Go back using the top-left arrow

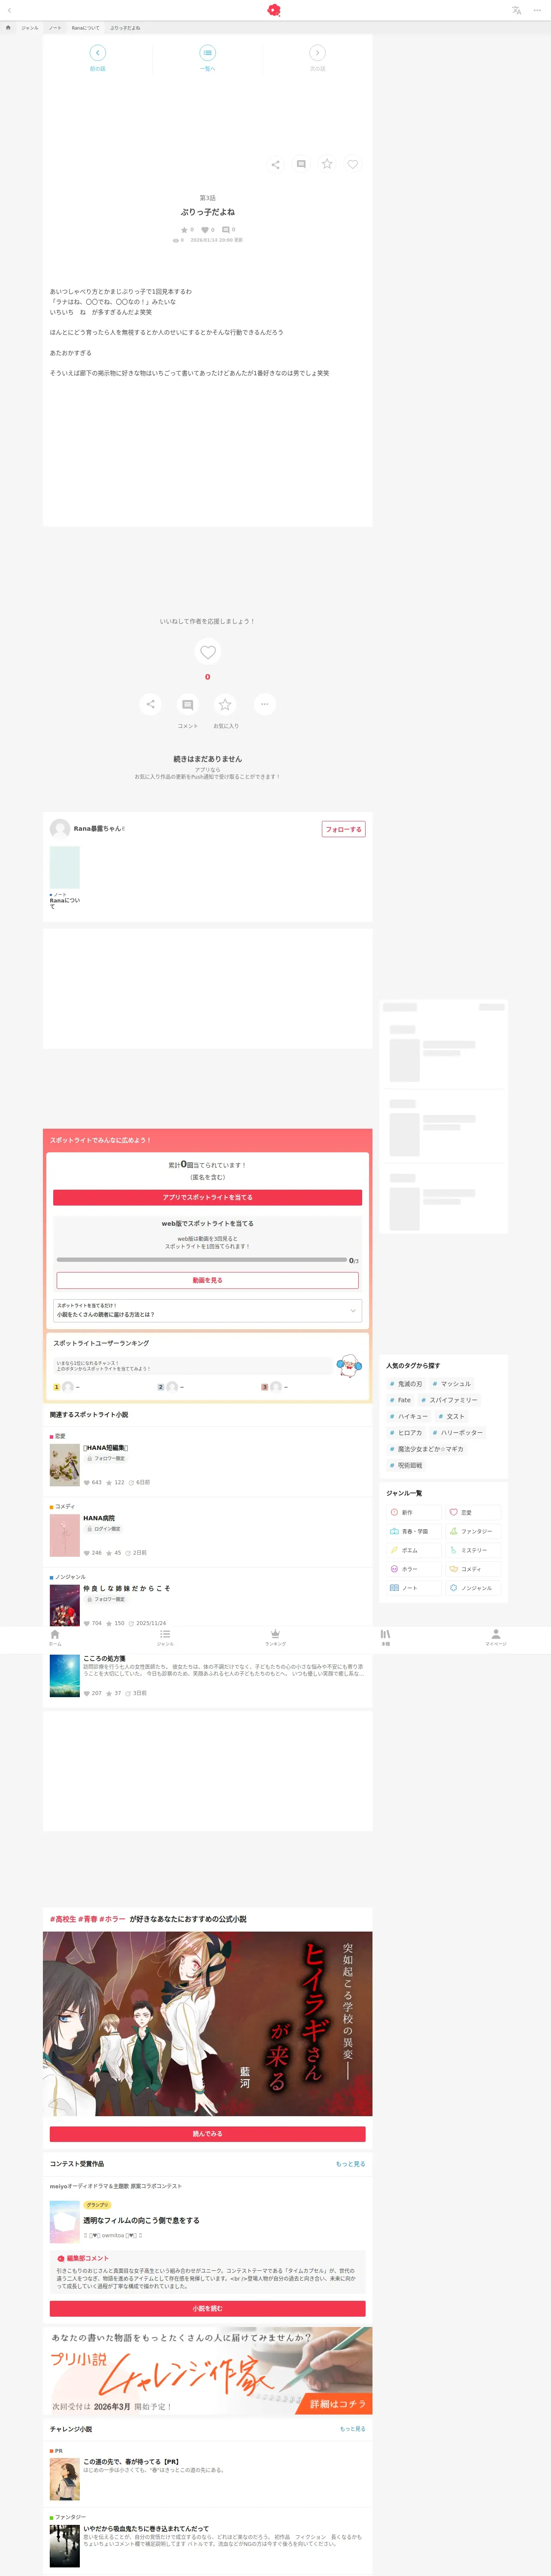(x=9, y=10)
